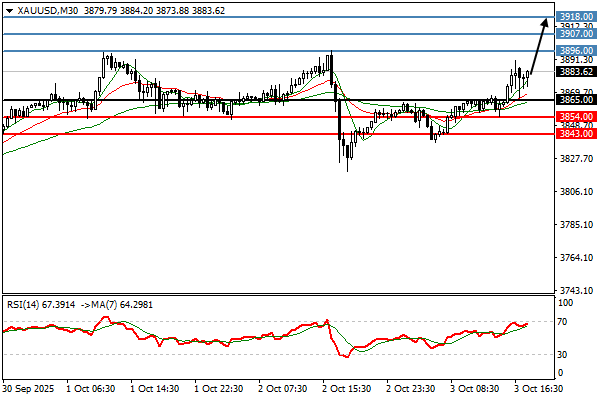Select the 3918.00 blue price label
This screenshot has width=600, height=400.
click(x=577, y=18)
